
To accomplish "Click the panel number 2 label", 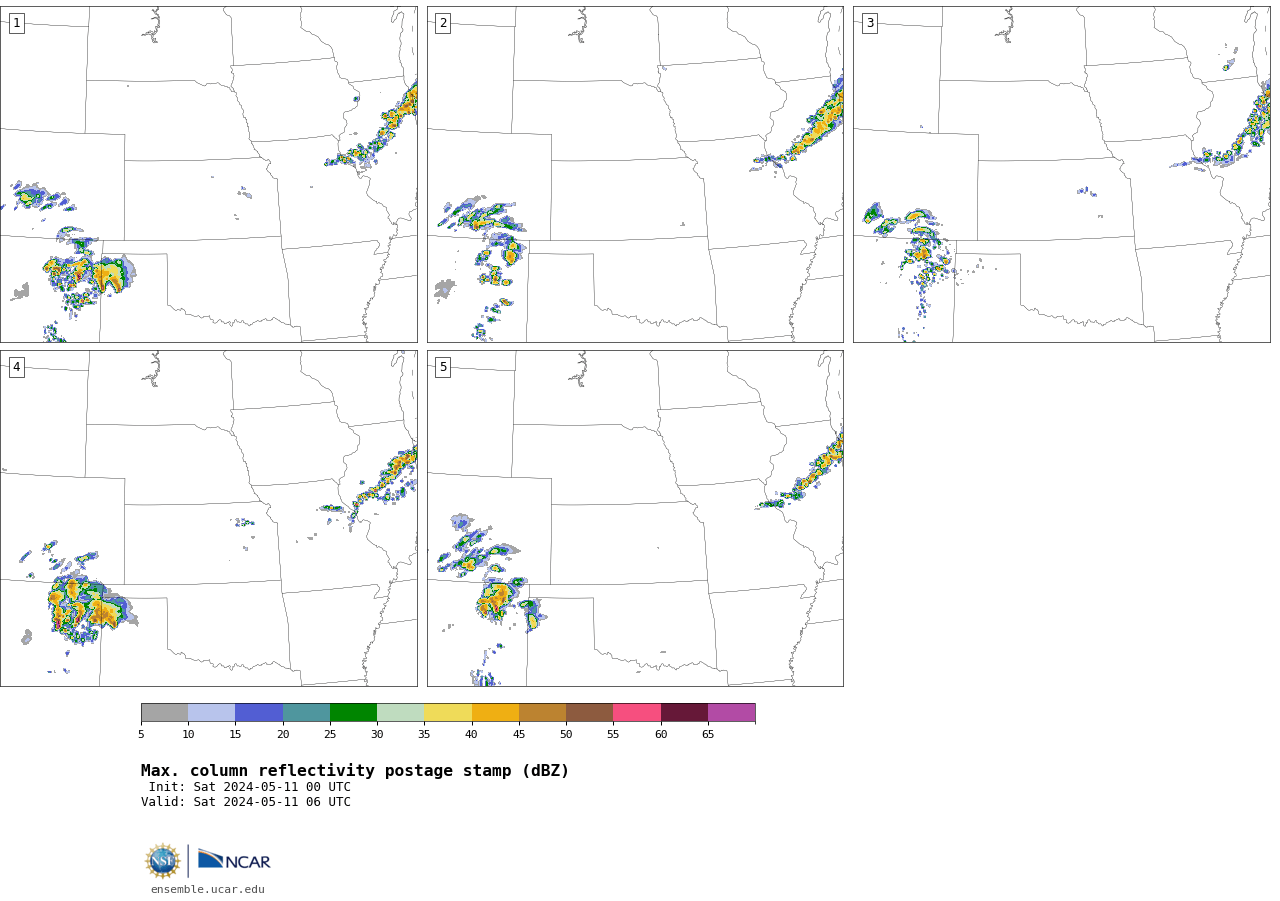I will click(x=443, y=23).
